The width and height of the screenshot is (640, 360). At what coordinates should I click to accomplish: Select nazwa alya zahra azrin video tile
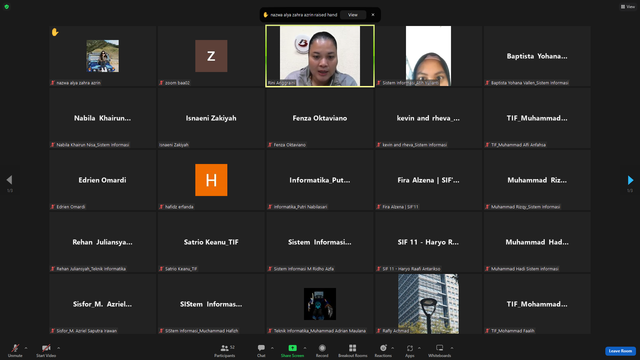click(x=102, y=56)
